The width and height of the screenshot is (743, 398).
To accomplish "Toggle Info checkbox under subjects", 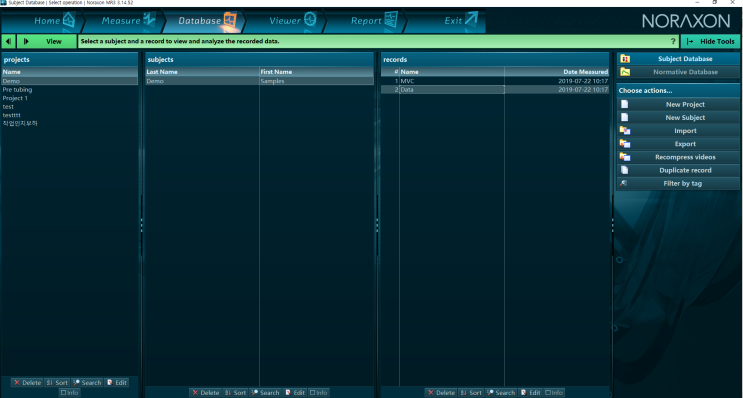I will (318, 392).
